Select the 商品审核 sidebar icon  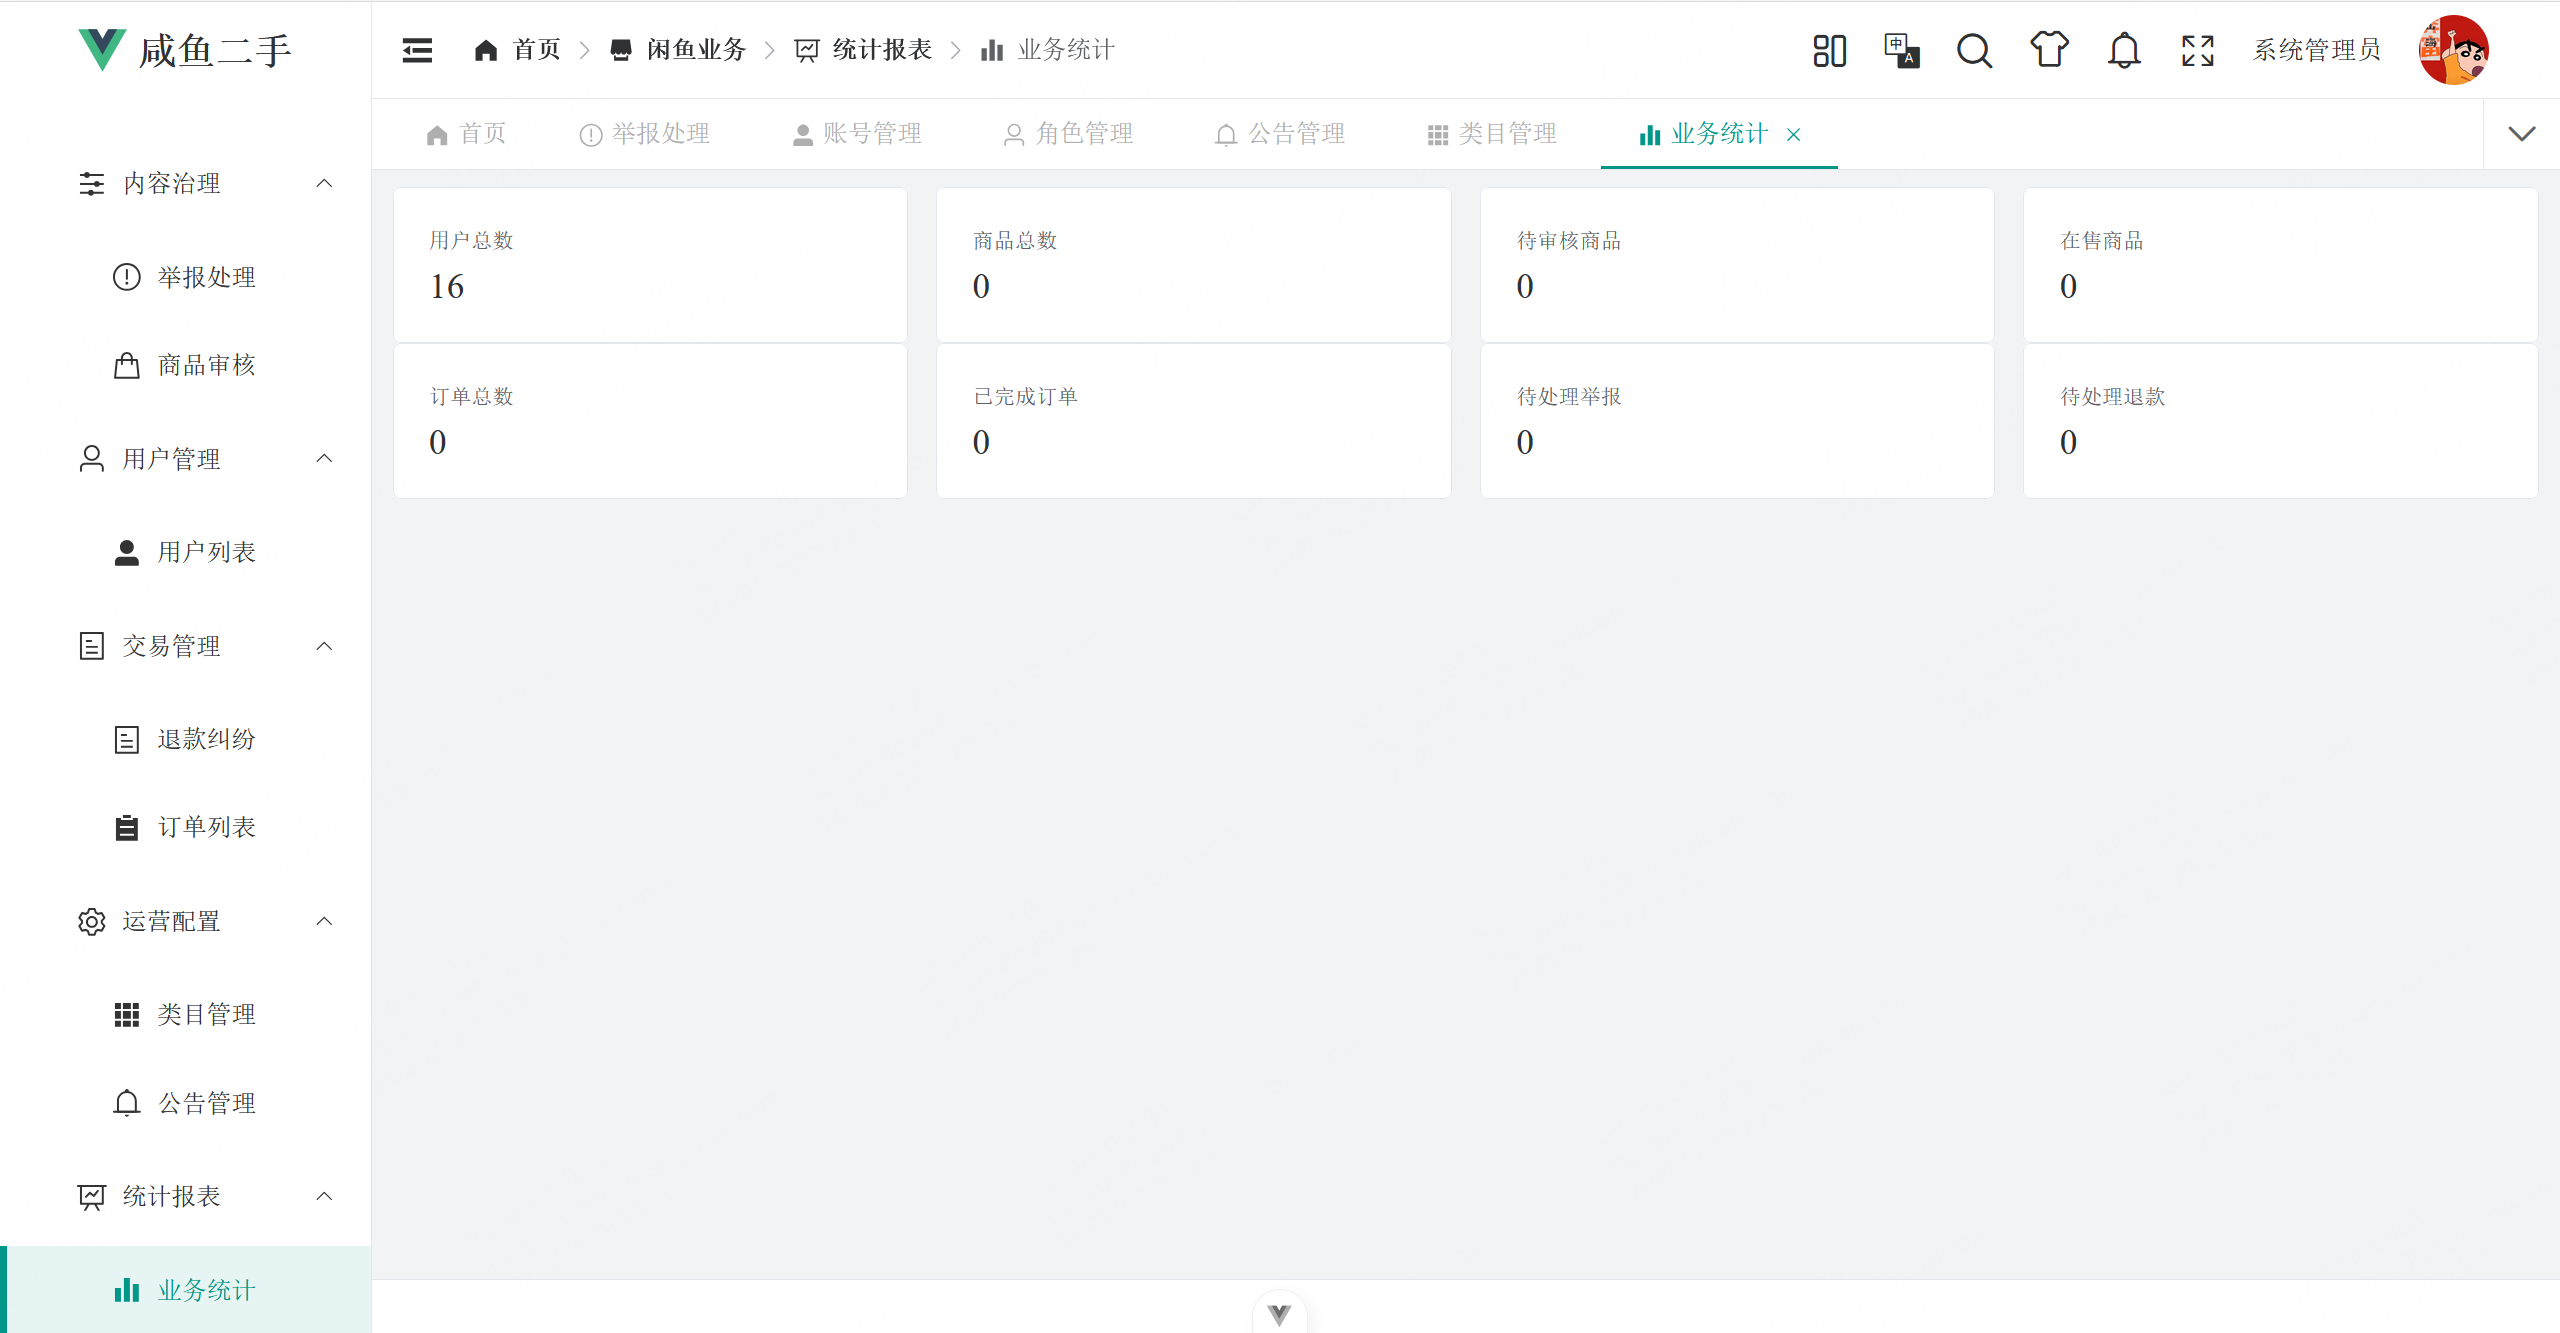[126, 365]
